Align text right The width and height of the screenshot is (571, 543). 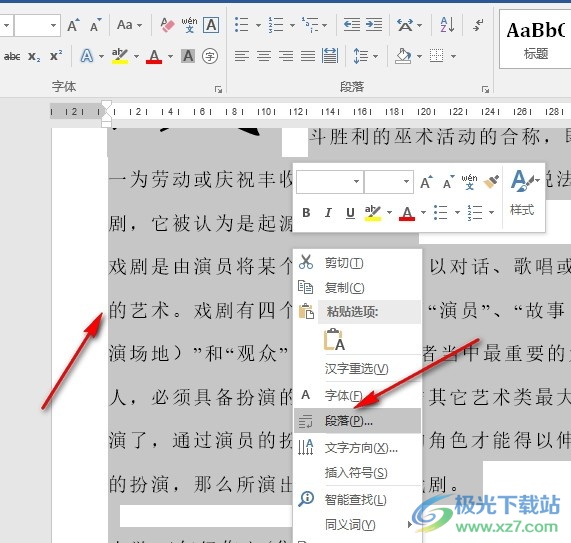tap(286, 56)
